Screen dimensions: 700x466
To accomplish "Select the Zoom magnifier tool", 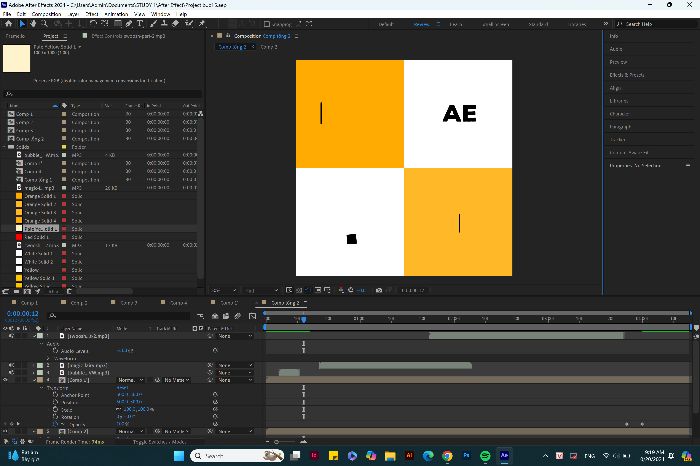I will [x=44, y=24].
